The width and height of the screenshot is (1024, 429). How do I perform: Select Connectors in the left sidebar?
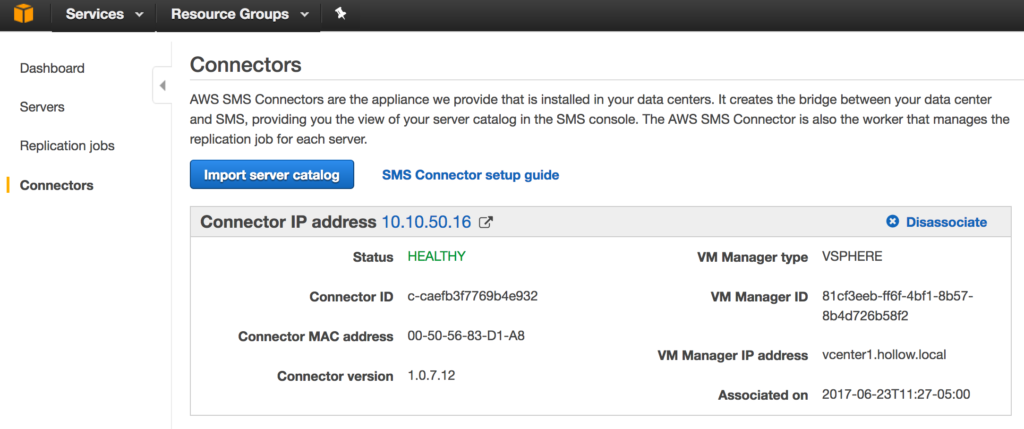[x=56, y=185]
